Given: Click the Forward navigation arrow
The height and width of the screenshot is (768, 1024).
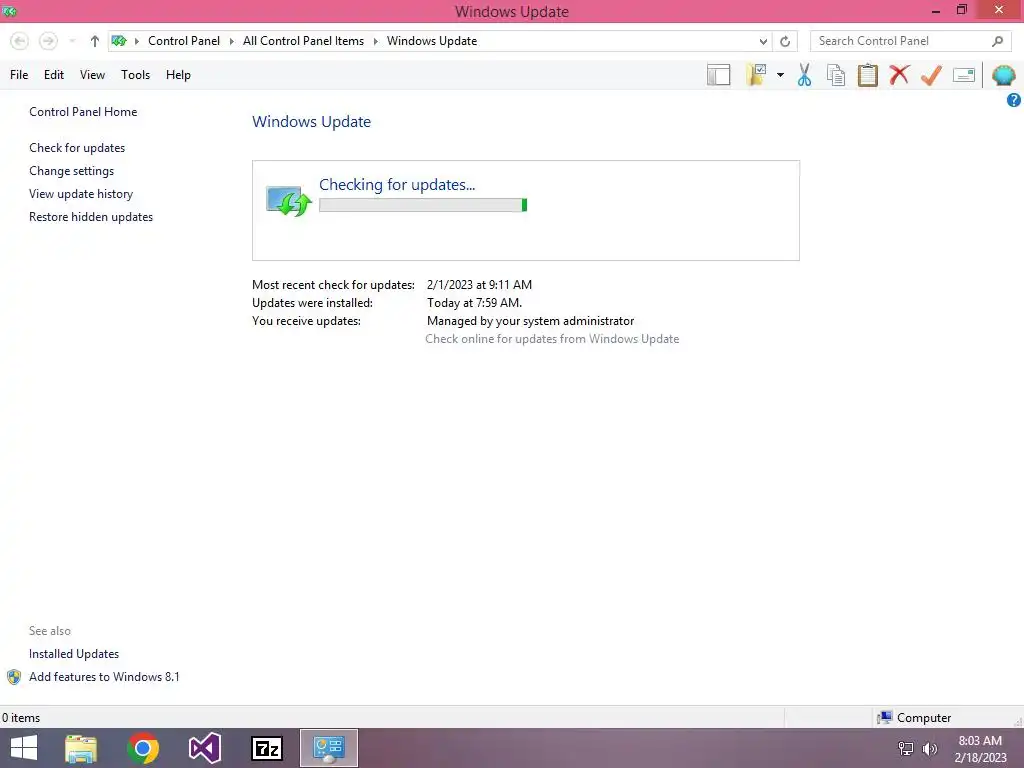Looking at the screenshot, I should pos(48,41).
